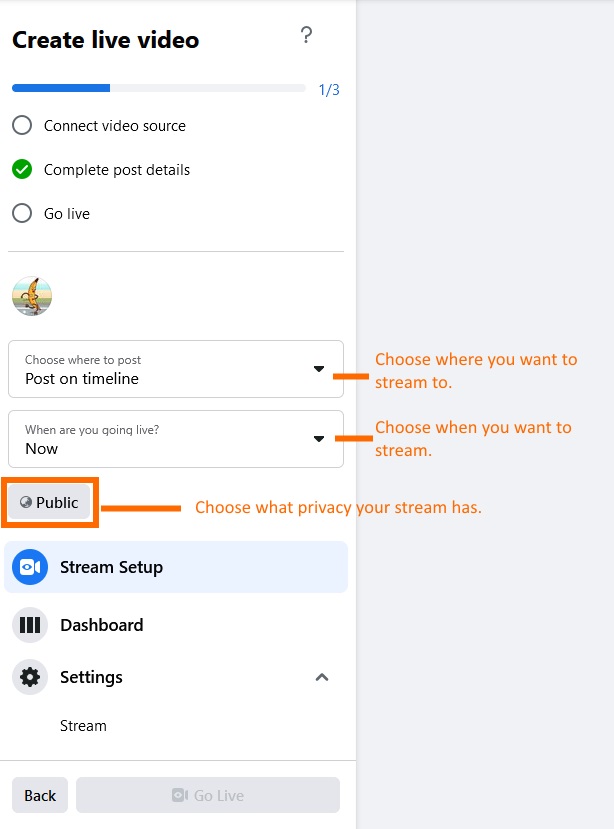Click the globe icon on Public button
The width and height of the screenshot is (614, 829).
point(26,503)
